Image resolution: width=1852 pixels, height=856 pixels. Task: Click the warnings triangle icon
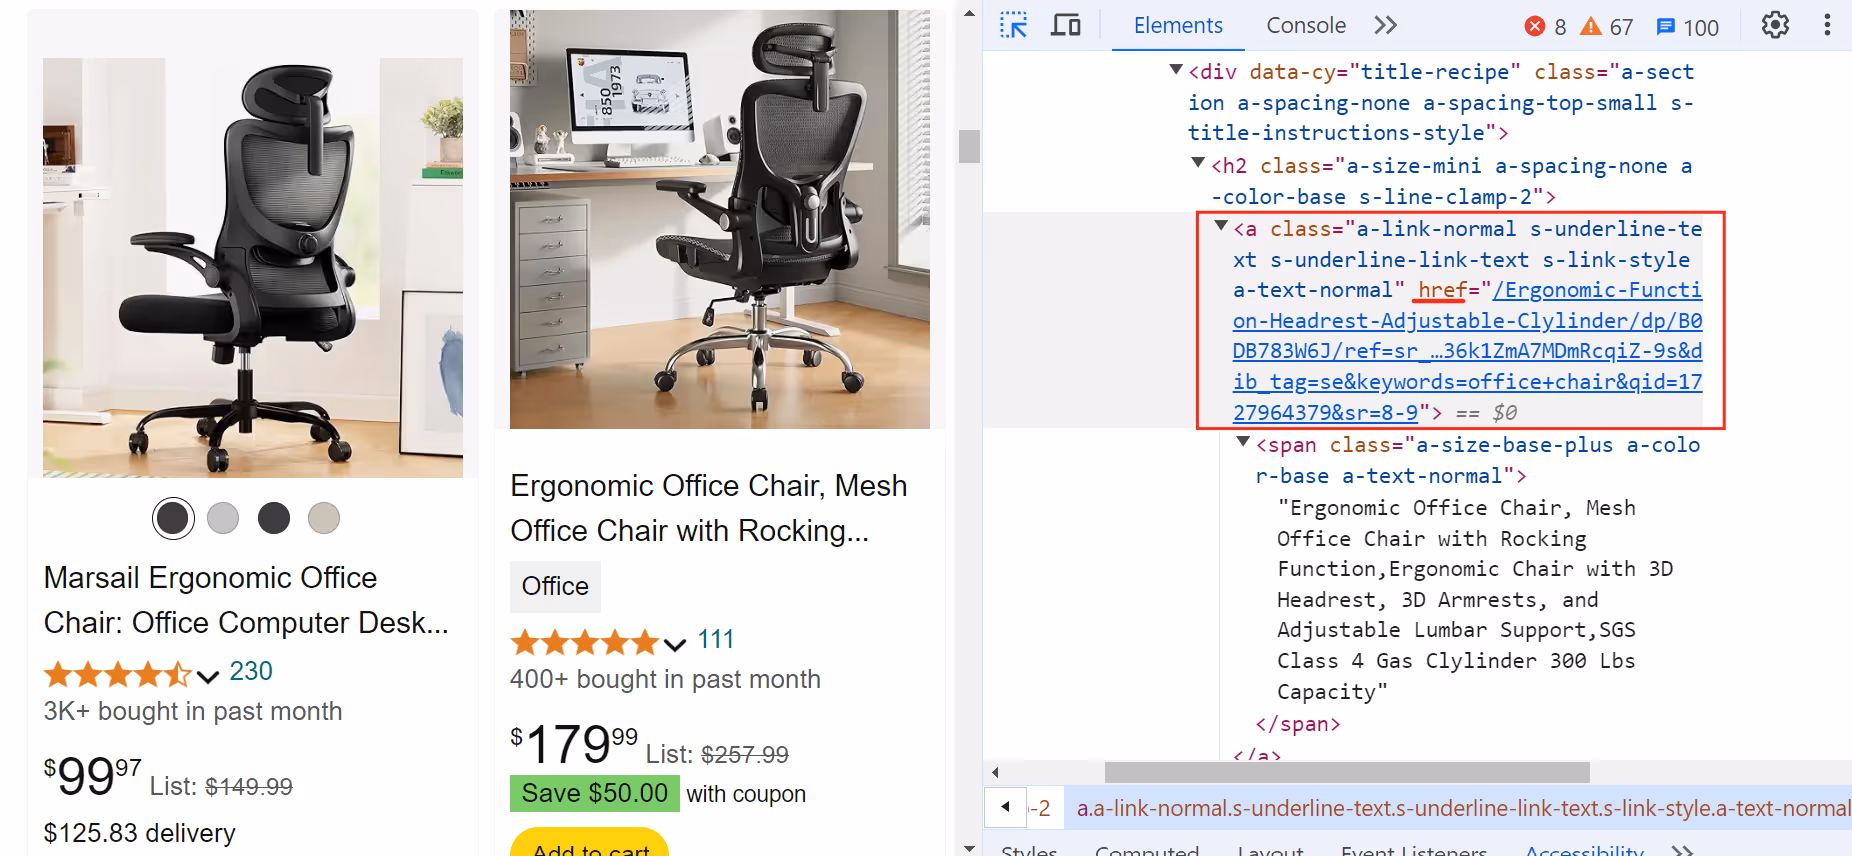point(1590,26)
